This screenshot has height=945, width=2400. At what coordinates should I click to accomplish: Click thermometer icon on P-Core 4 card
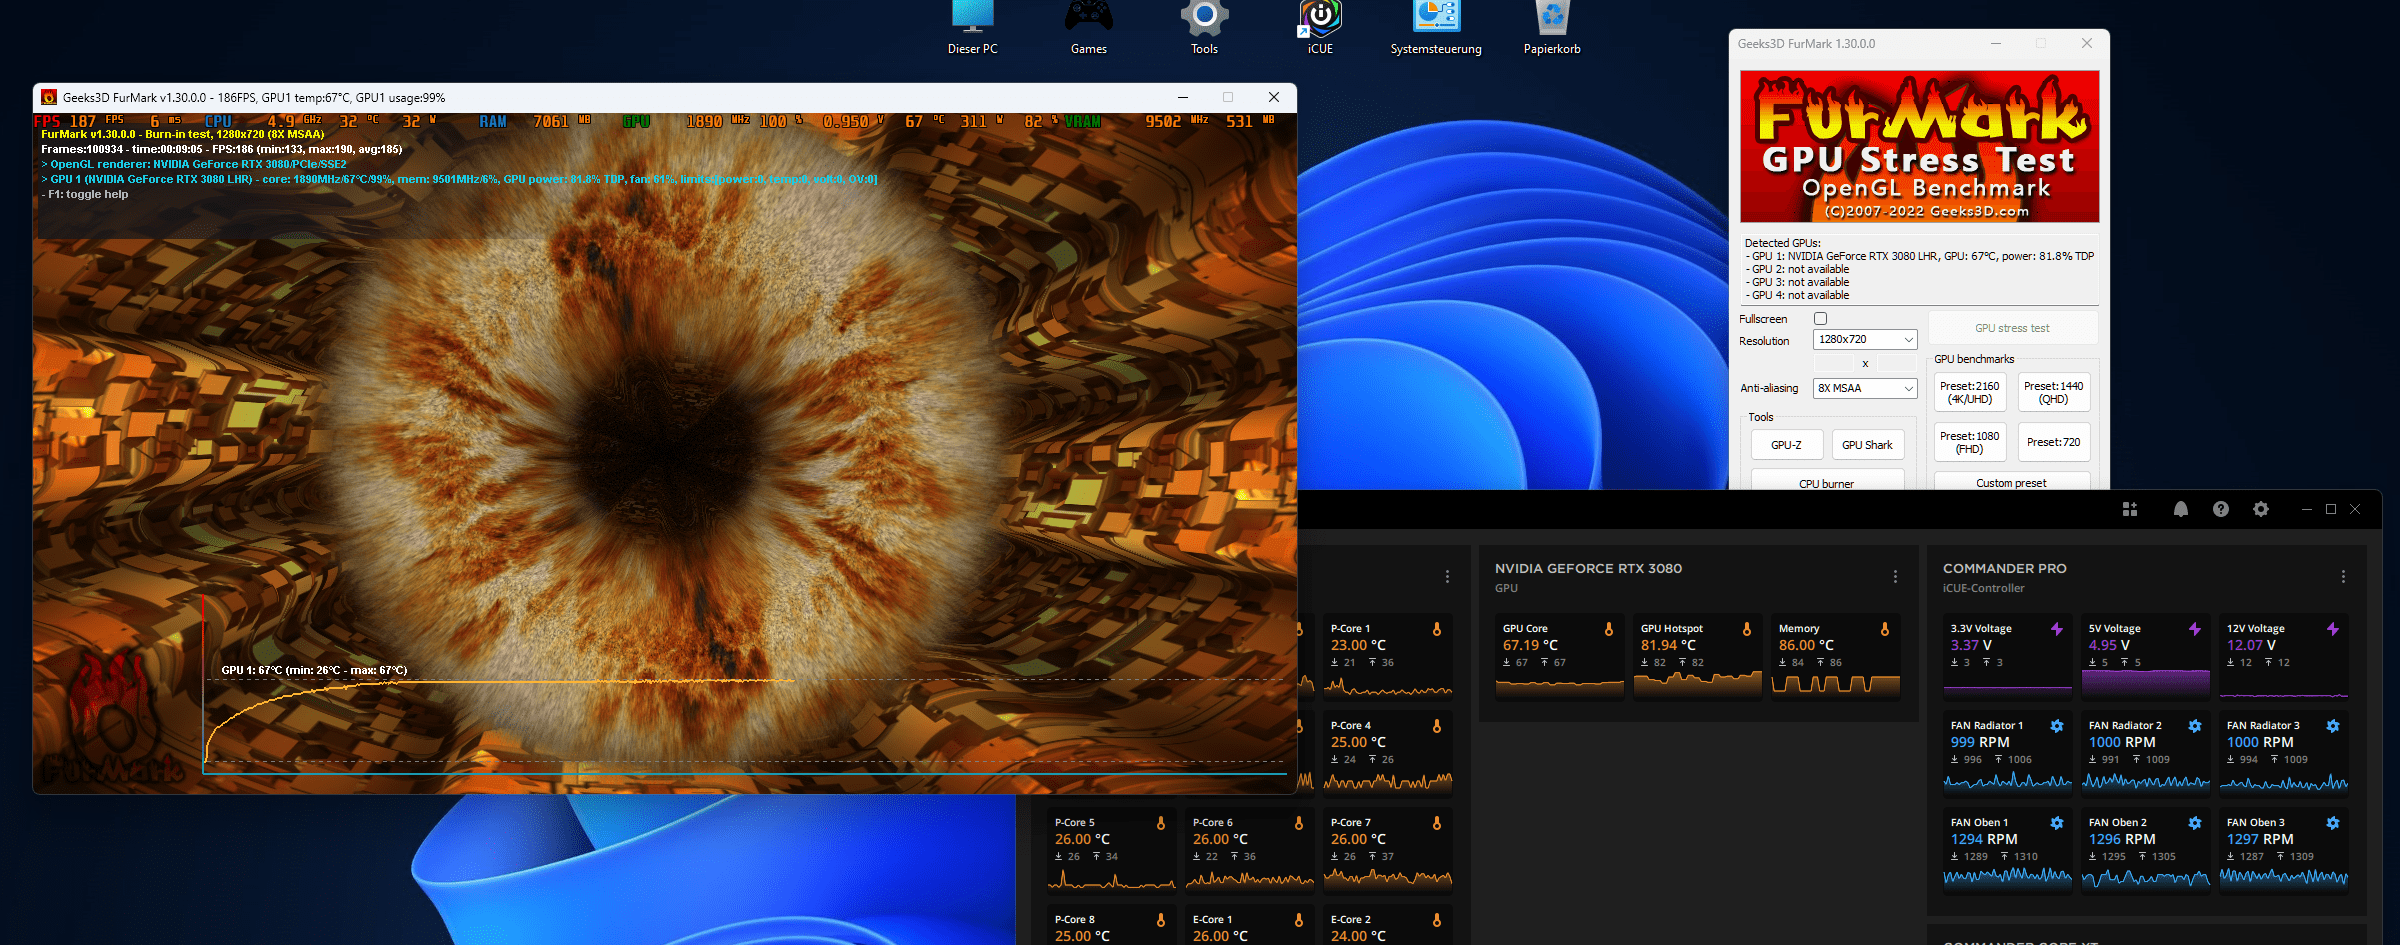pyautogui.click(x=1437, y=726)
